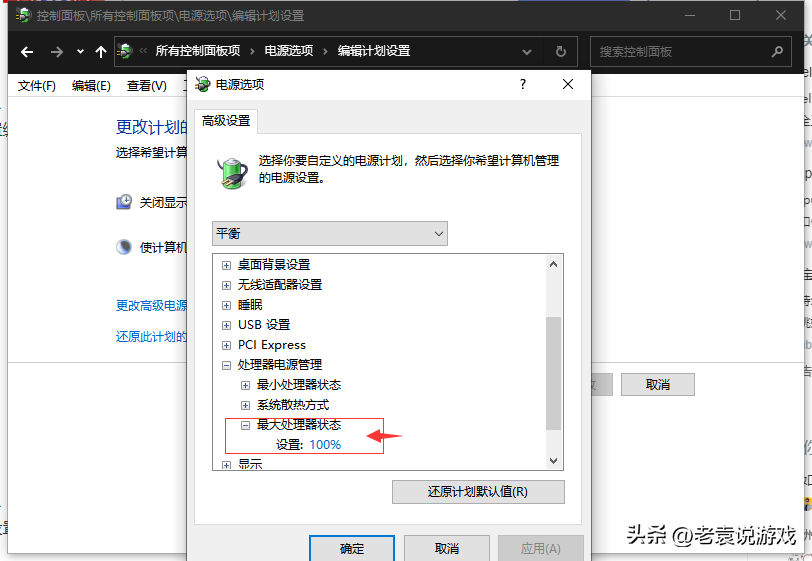The width and height of the screenshot is (812, 561).
Task: Click 取消 in the 编辑计划设置 window
Action: [x=658, y=384]
